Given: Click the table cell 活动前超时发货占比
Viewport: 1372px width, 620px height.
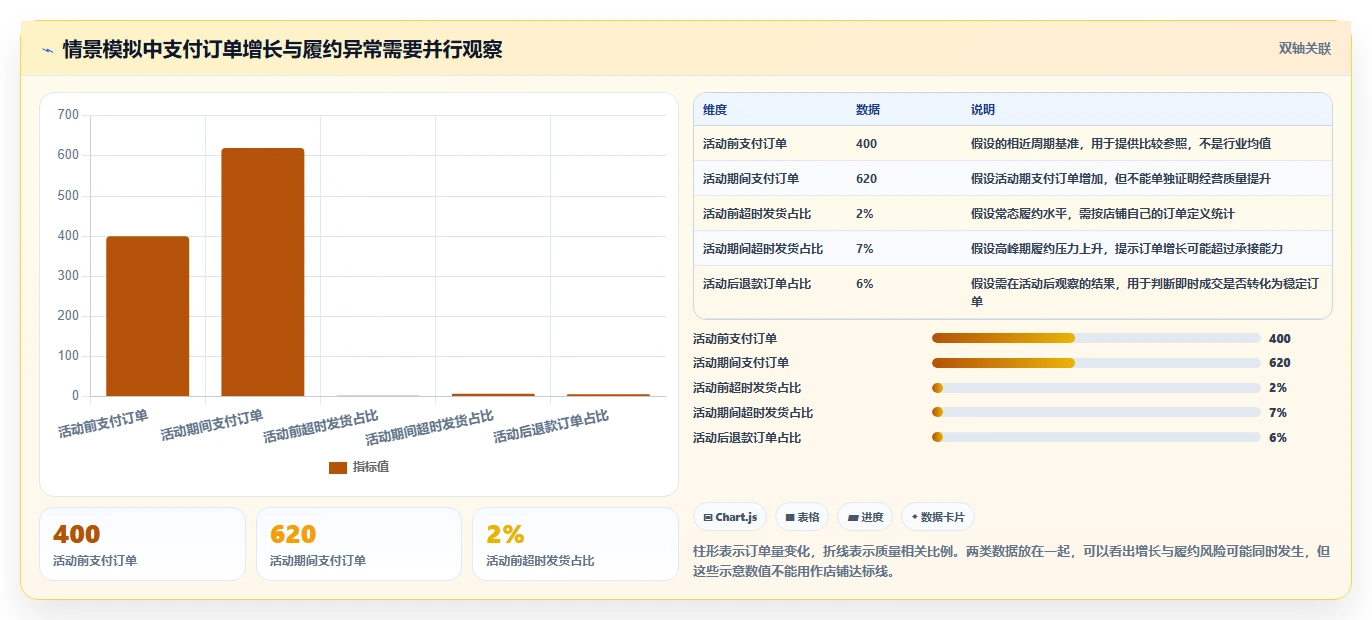Looking at the screenshot, I should click(x=757, y=214).
